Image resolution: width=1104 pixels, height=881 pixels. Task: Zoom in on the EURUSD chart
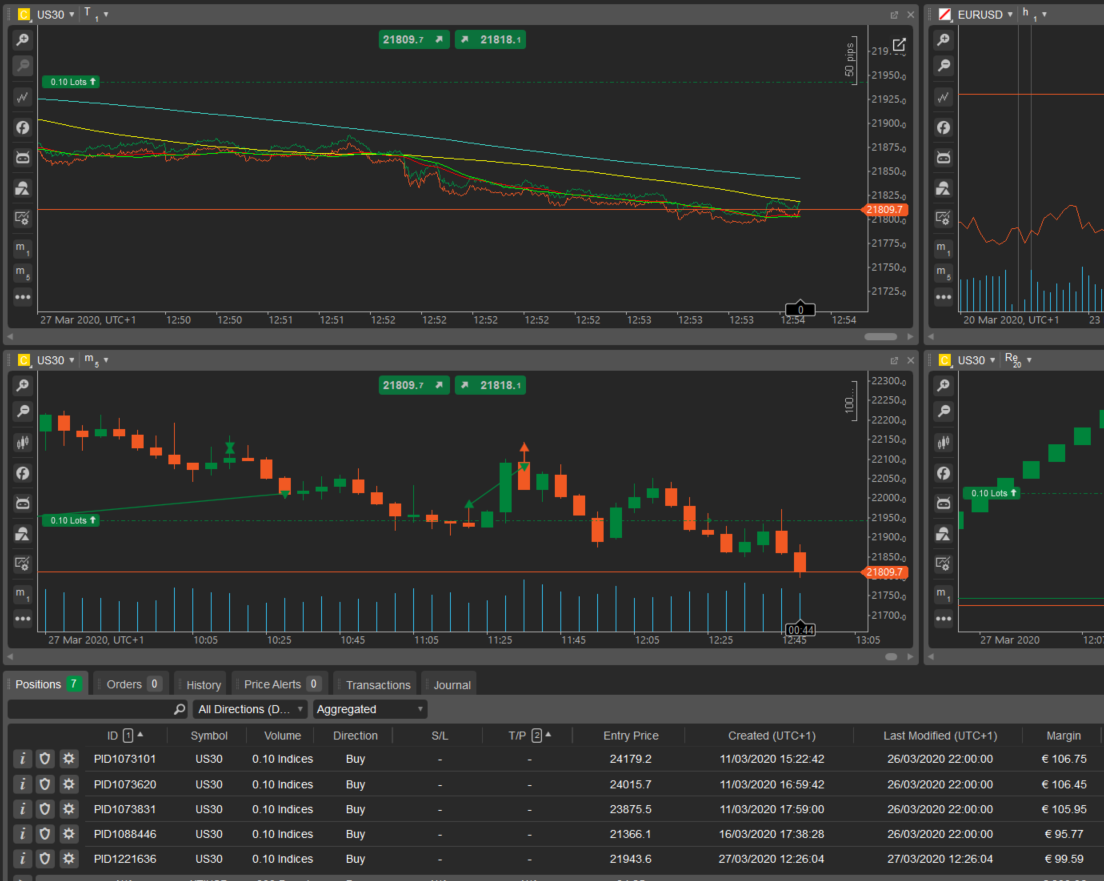pos(943,40)
